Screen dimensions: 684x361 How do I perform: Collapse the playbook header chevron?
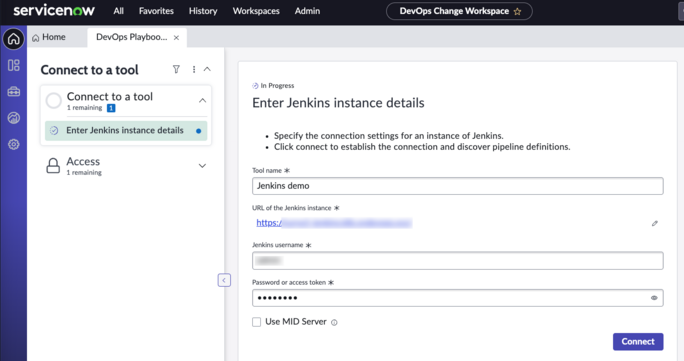pyautogui.click(x=207, y=69)
